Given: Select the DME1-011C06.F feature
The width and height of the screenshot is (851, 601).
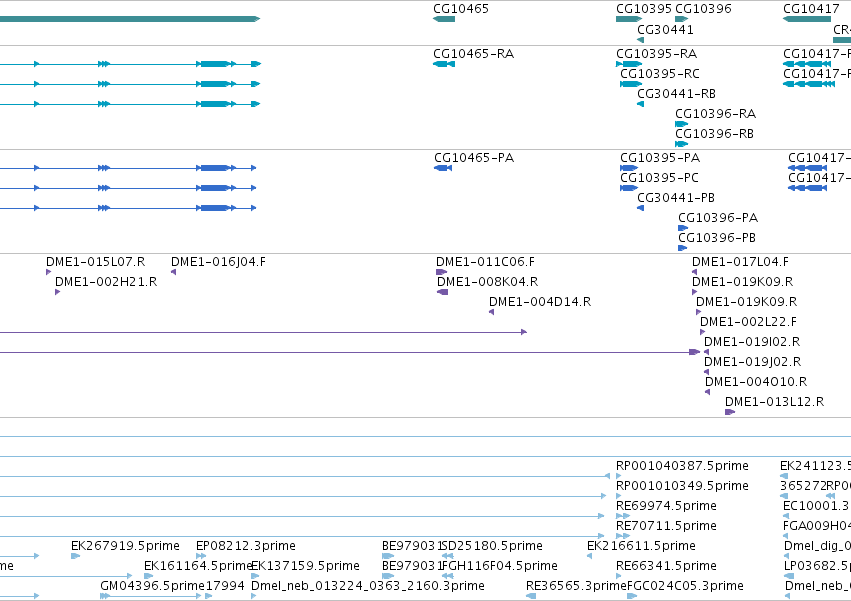Looking at the screenshot, I should point(485,262).
